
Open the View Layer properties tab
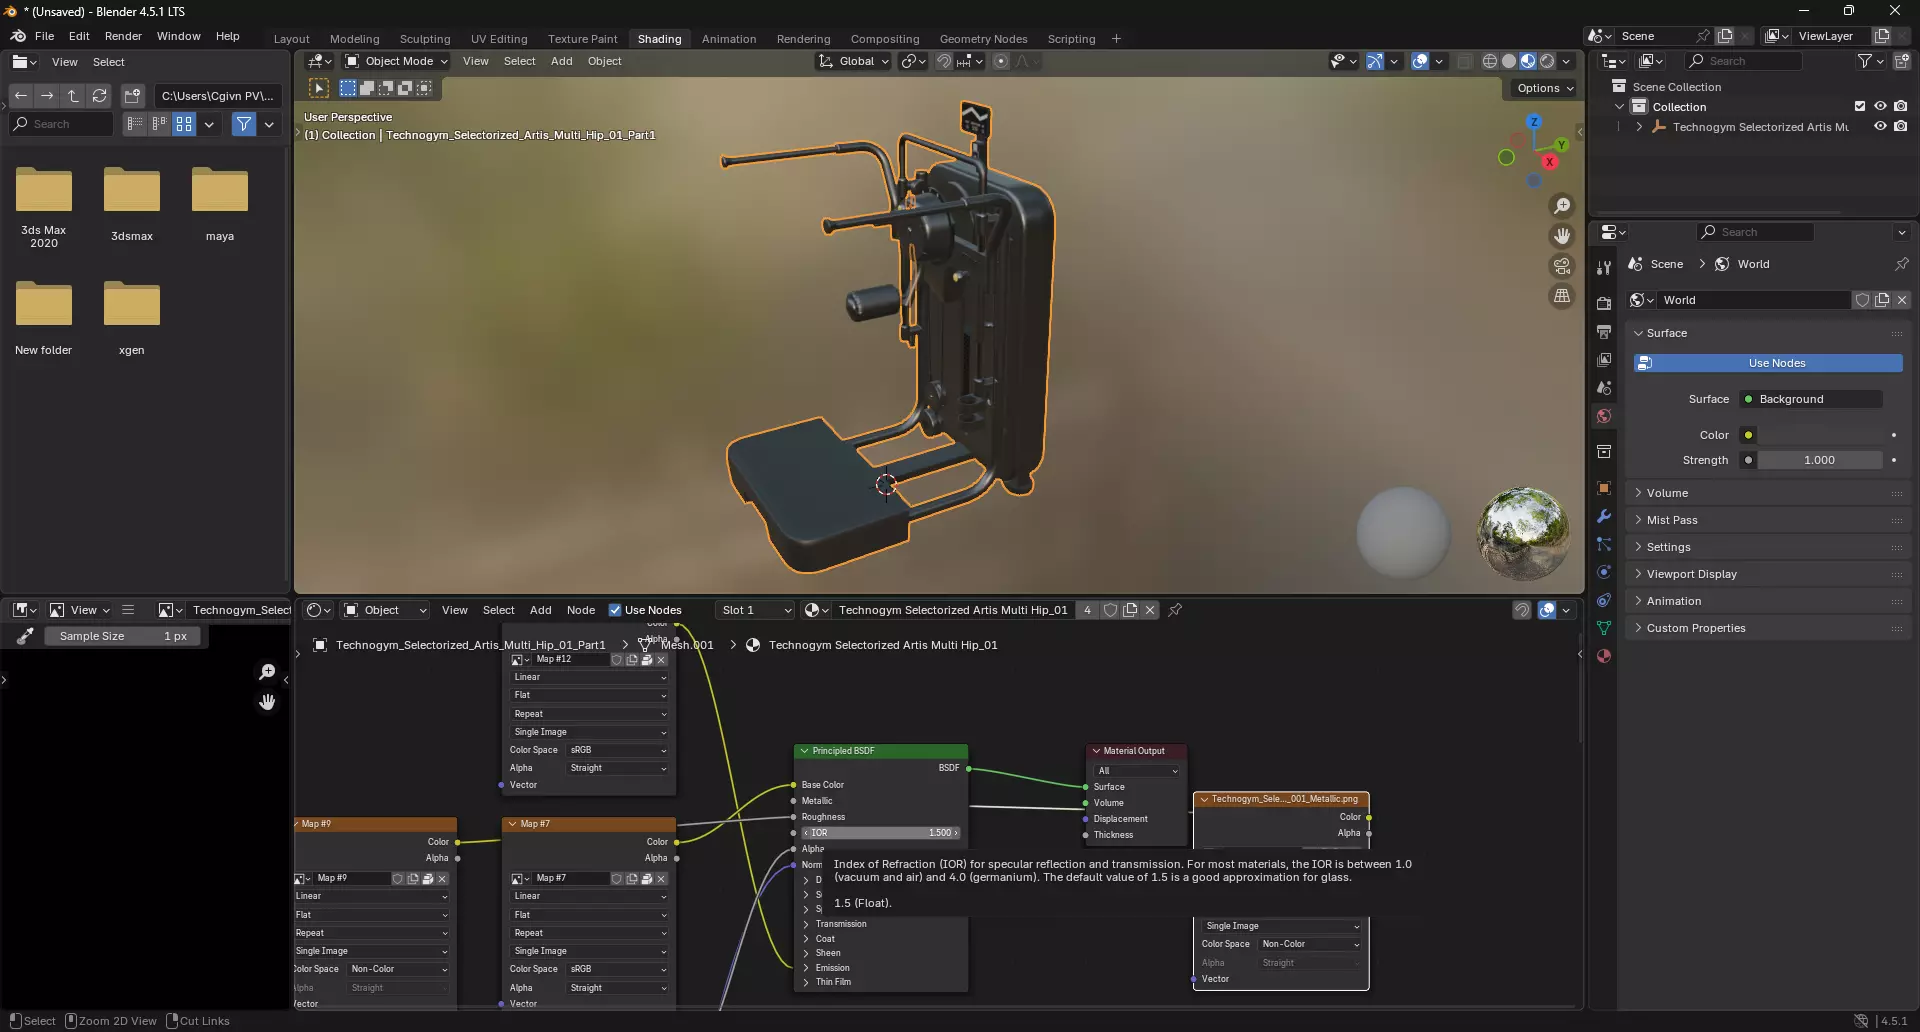[1604, 360]
